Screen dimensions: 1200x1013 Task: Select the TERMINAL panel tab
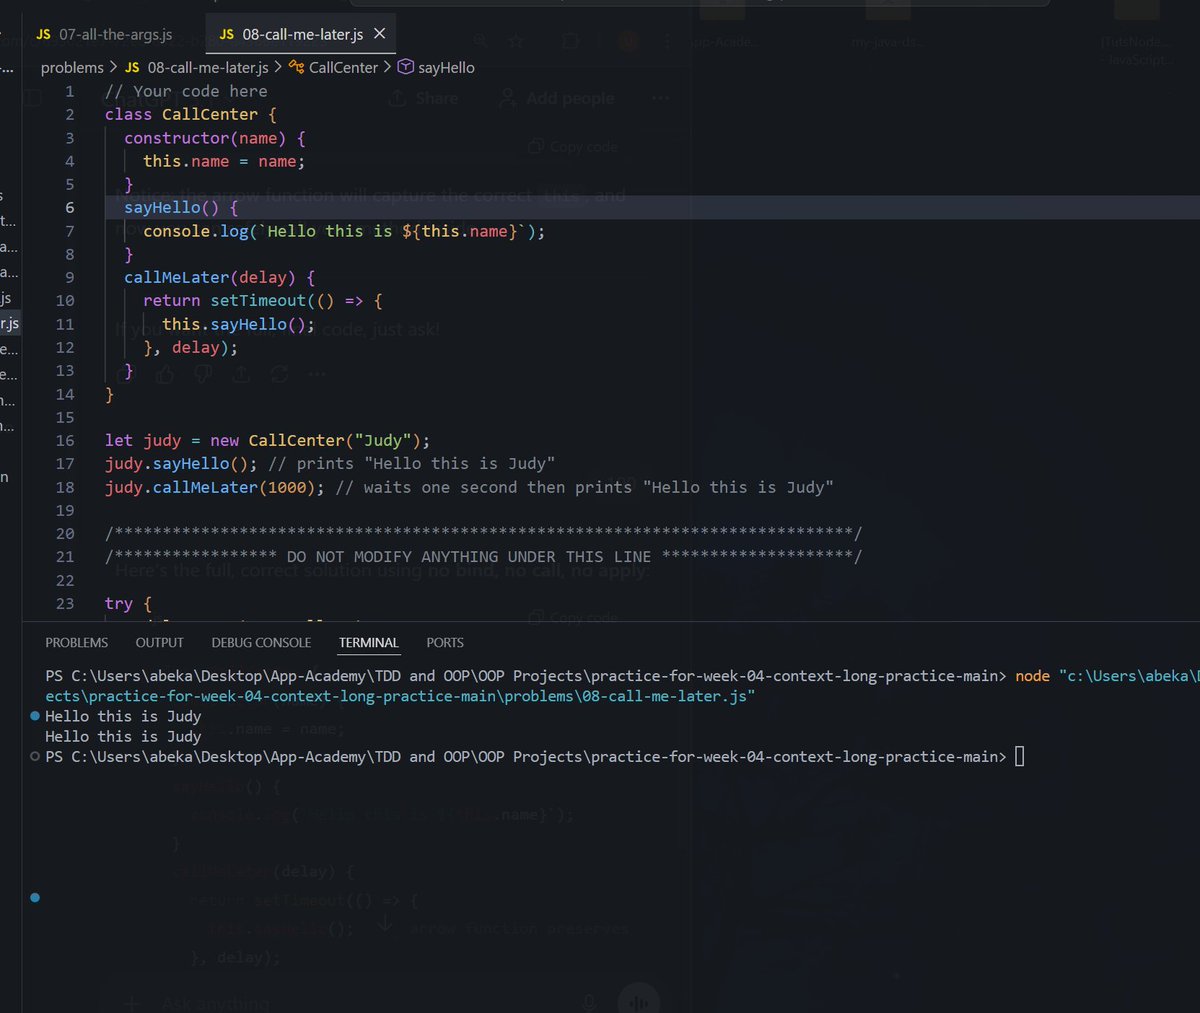coord(369,643)
